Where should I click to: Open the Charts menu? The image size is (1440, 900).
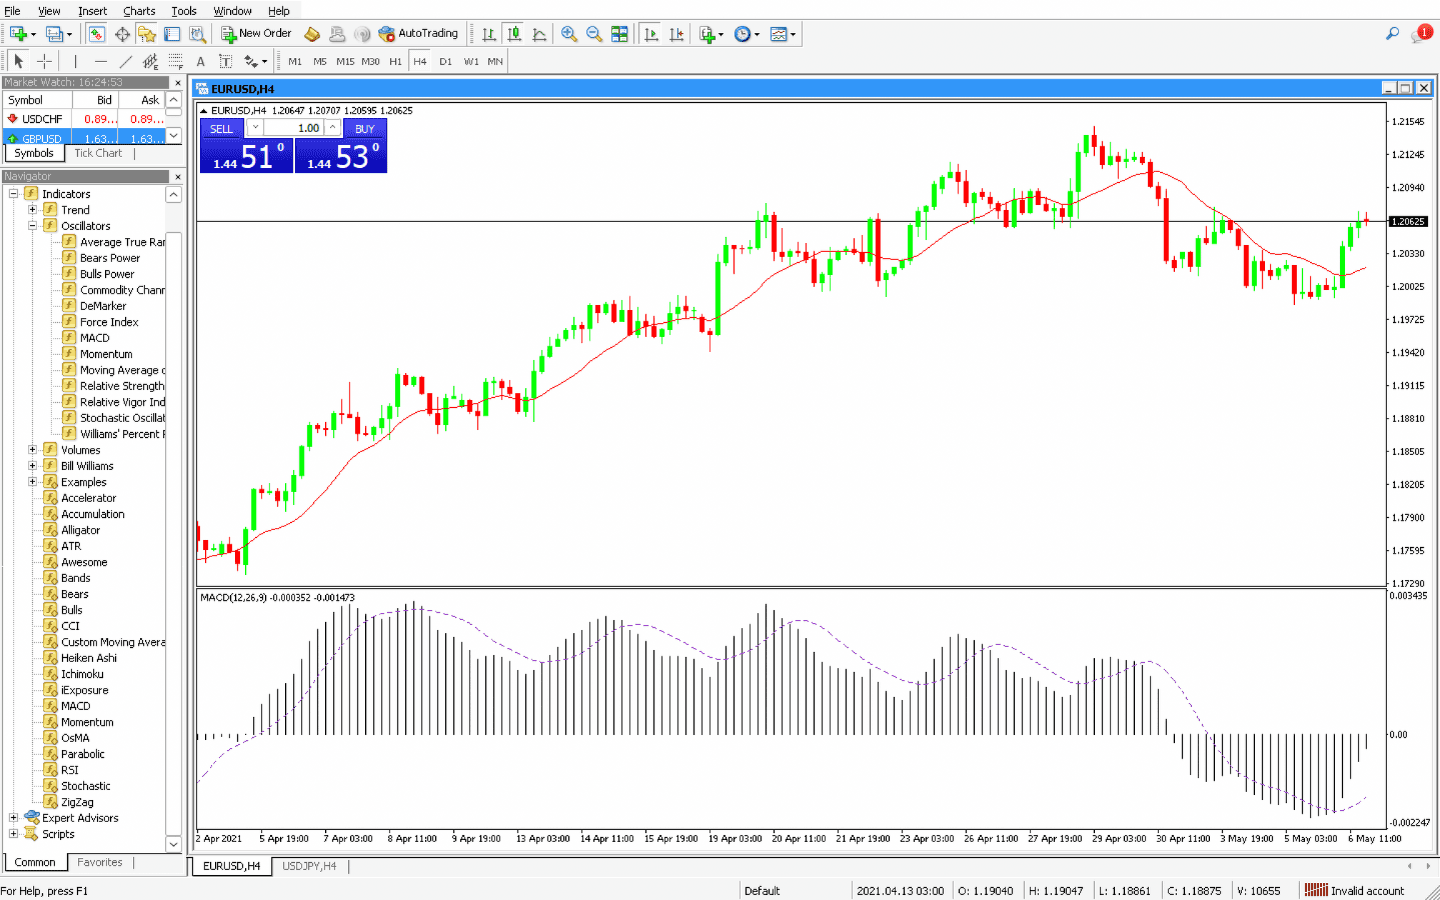(x=138, y=10)
